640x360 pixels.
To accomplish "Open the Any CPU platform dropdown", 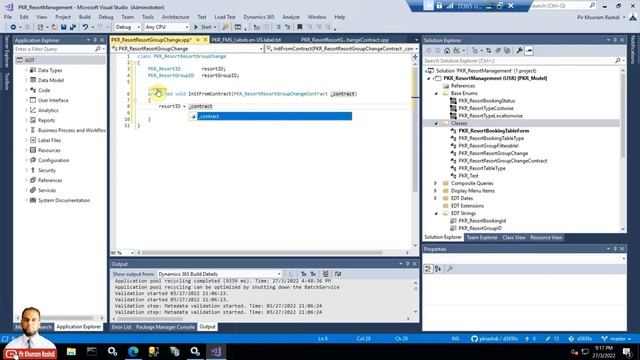I will pyautogui.click(x=167, y=27).
